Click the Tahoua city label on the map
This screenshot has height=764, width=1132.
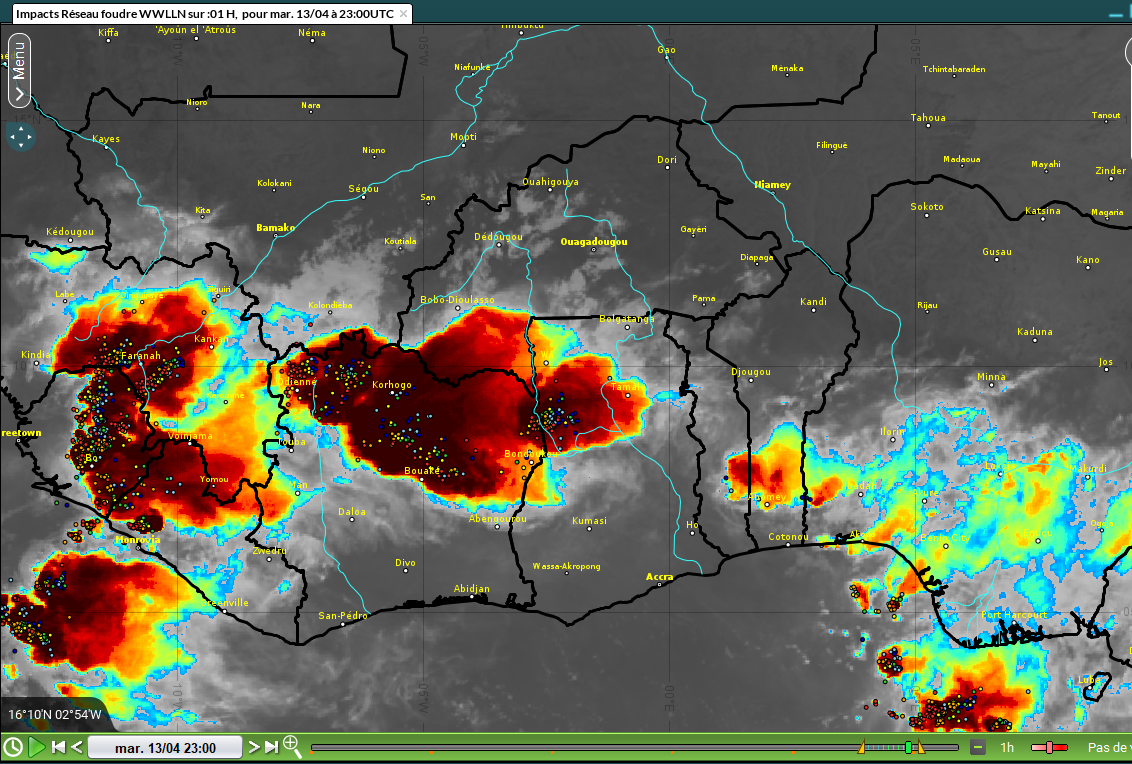click(x=928, y=118)
